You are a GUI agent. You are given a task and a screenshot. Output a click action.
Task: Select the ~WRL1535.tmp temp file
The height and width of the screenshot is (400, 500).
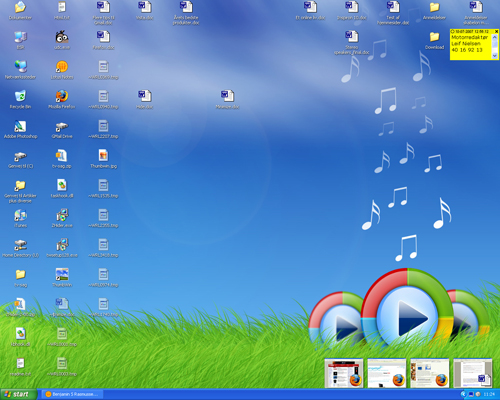tap(103, 185)
